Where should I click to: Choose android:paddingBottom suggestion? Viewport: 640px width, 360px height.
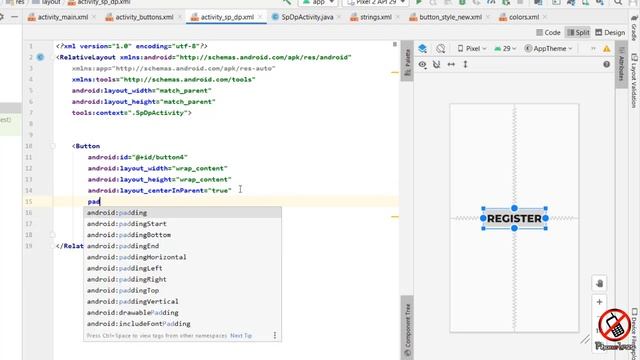(182, 235)
